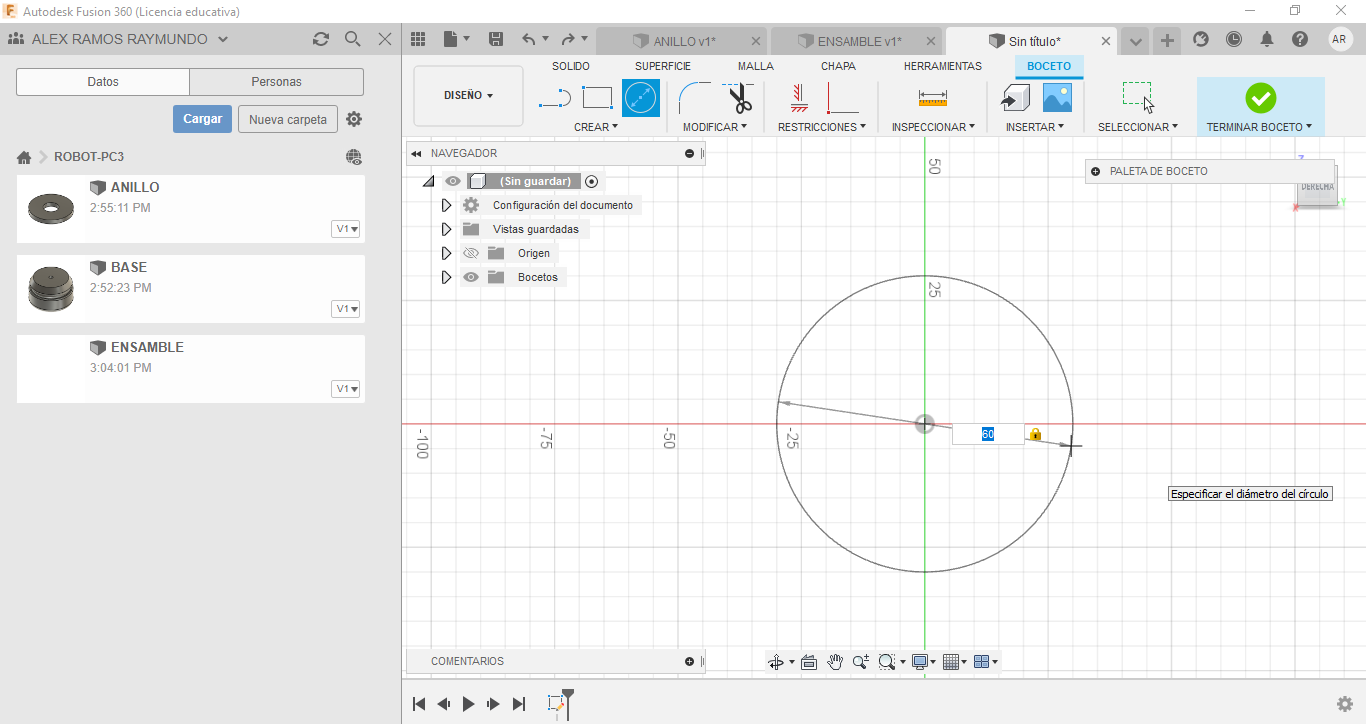Click the timeline play button
Screen dimensions: 1366x724
(x=468, y=704)
